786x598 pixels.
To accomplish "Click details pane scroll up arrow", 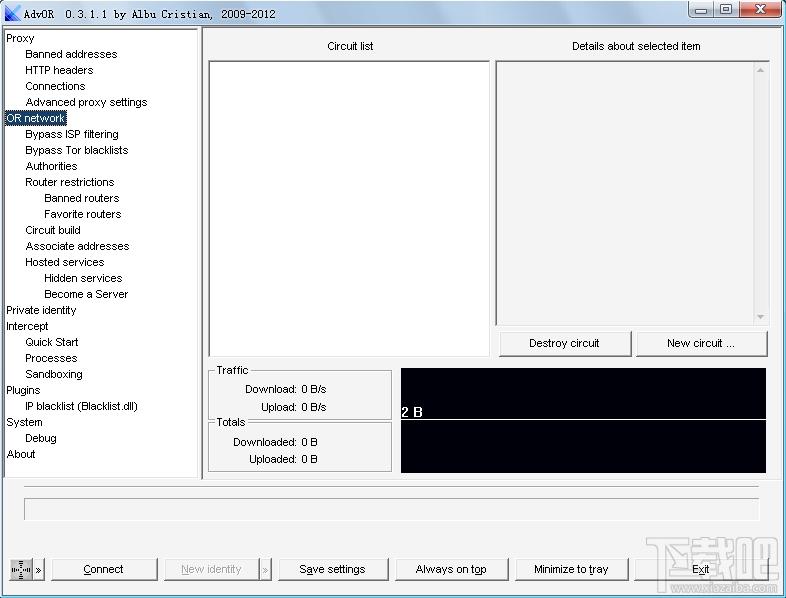I will (x=760, y=70).
